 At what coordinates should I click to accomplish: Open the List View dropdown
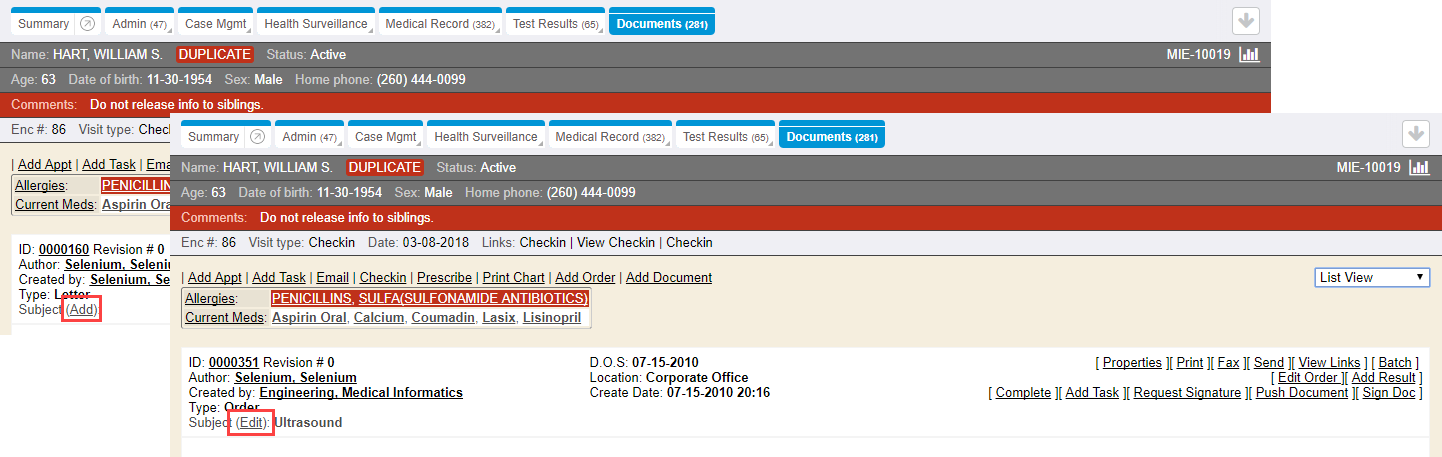point(1372,277)
